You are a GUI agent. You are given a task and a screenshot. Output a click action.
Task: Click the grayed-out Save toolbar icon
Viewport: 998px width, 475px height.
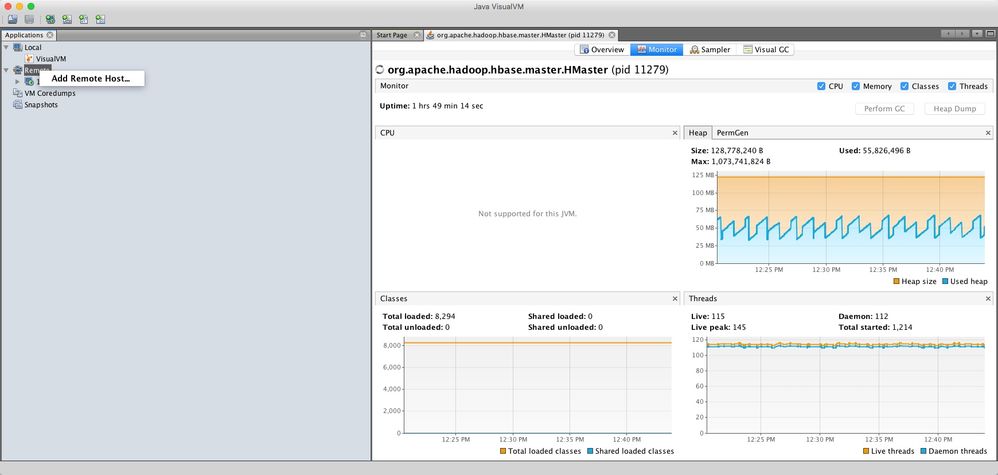(x=29, y=20)
